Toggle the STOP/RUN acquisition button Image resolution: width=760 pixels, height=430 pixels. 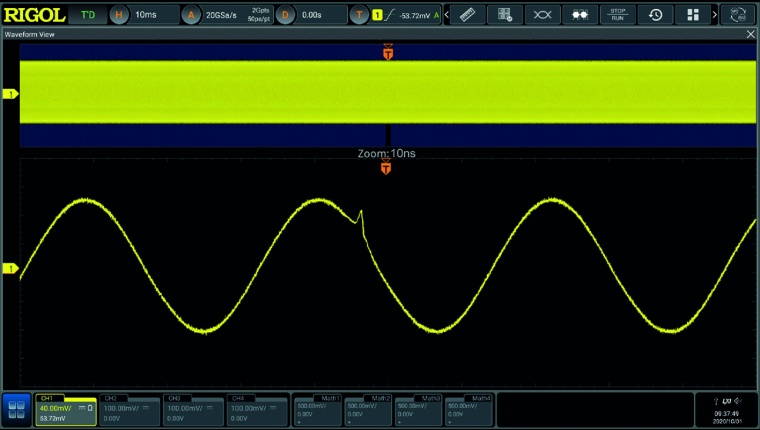click(617, 15)
